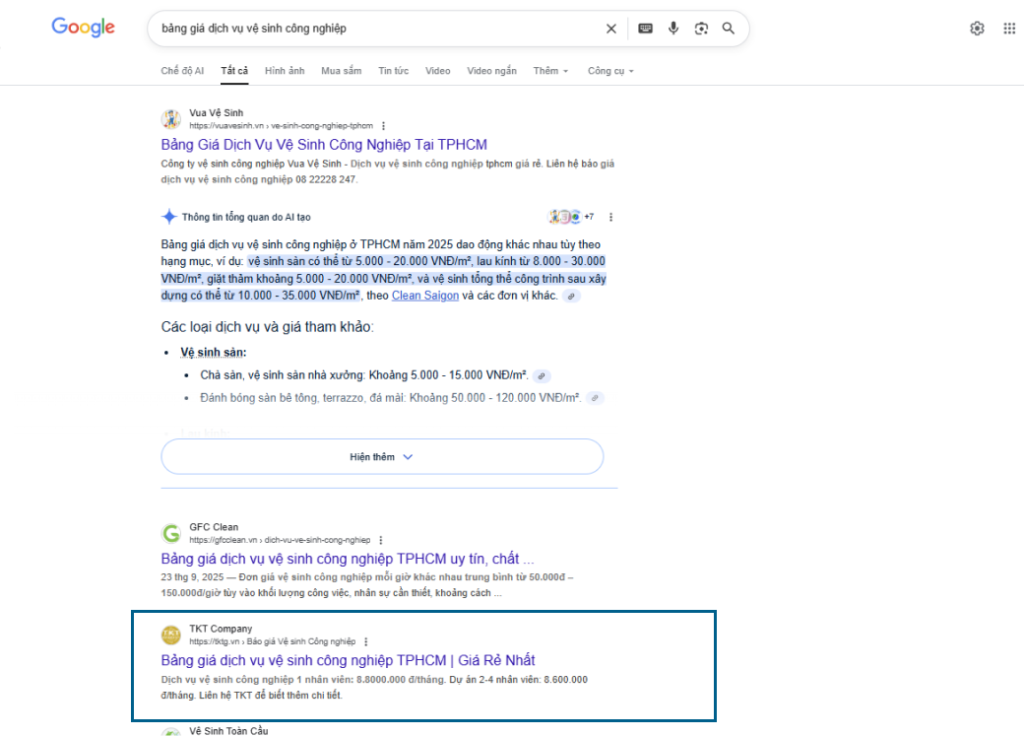The image size is (1024, 736).
Task: Switch to the Hình ảnh tab
Action: coord(284,71)
